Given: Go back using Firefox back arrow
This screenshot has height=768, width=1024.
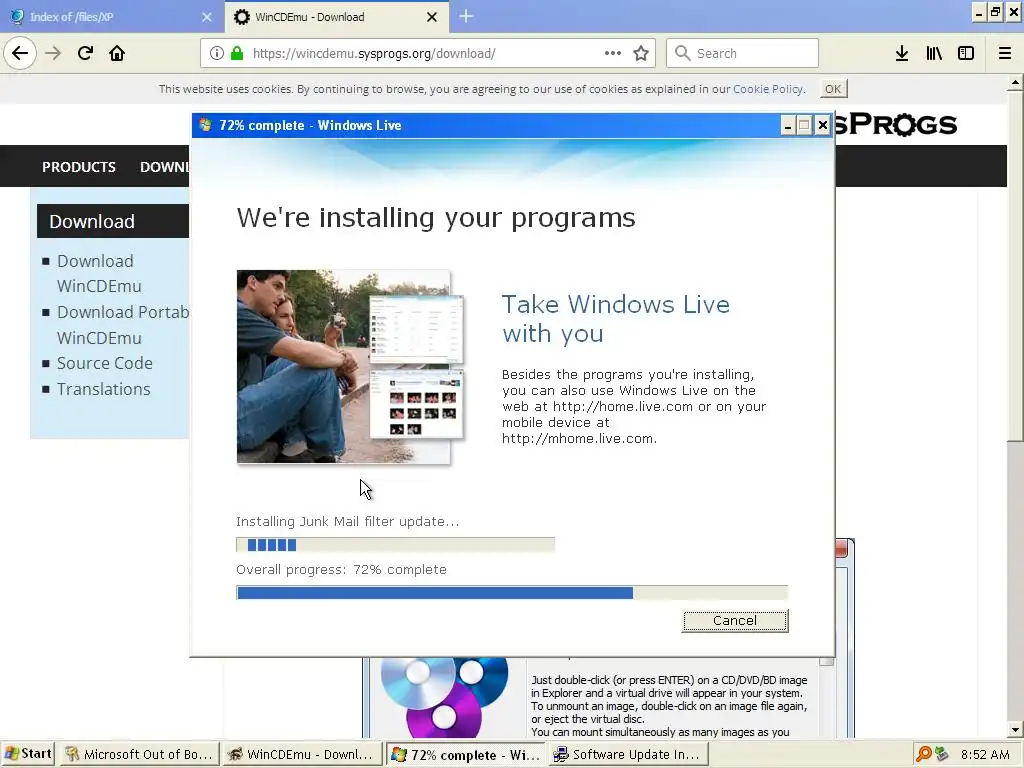Looking at the screenshot, I should point(20,53).
